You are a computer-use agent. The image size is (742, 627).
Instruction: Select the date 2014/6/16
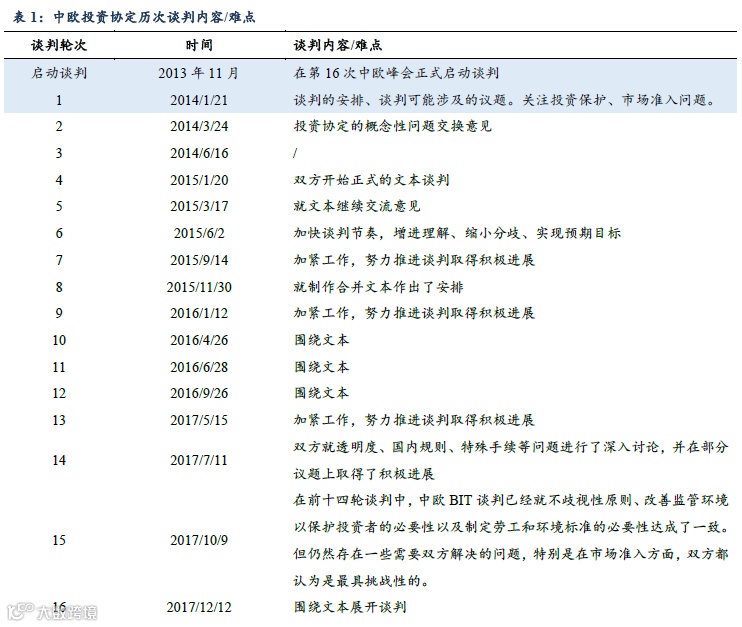(x=199, y=153)
